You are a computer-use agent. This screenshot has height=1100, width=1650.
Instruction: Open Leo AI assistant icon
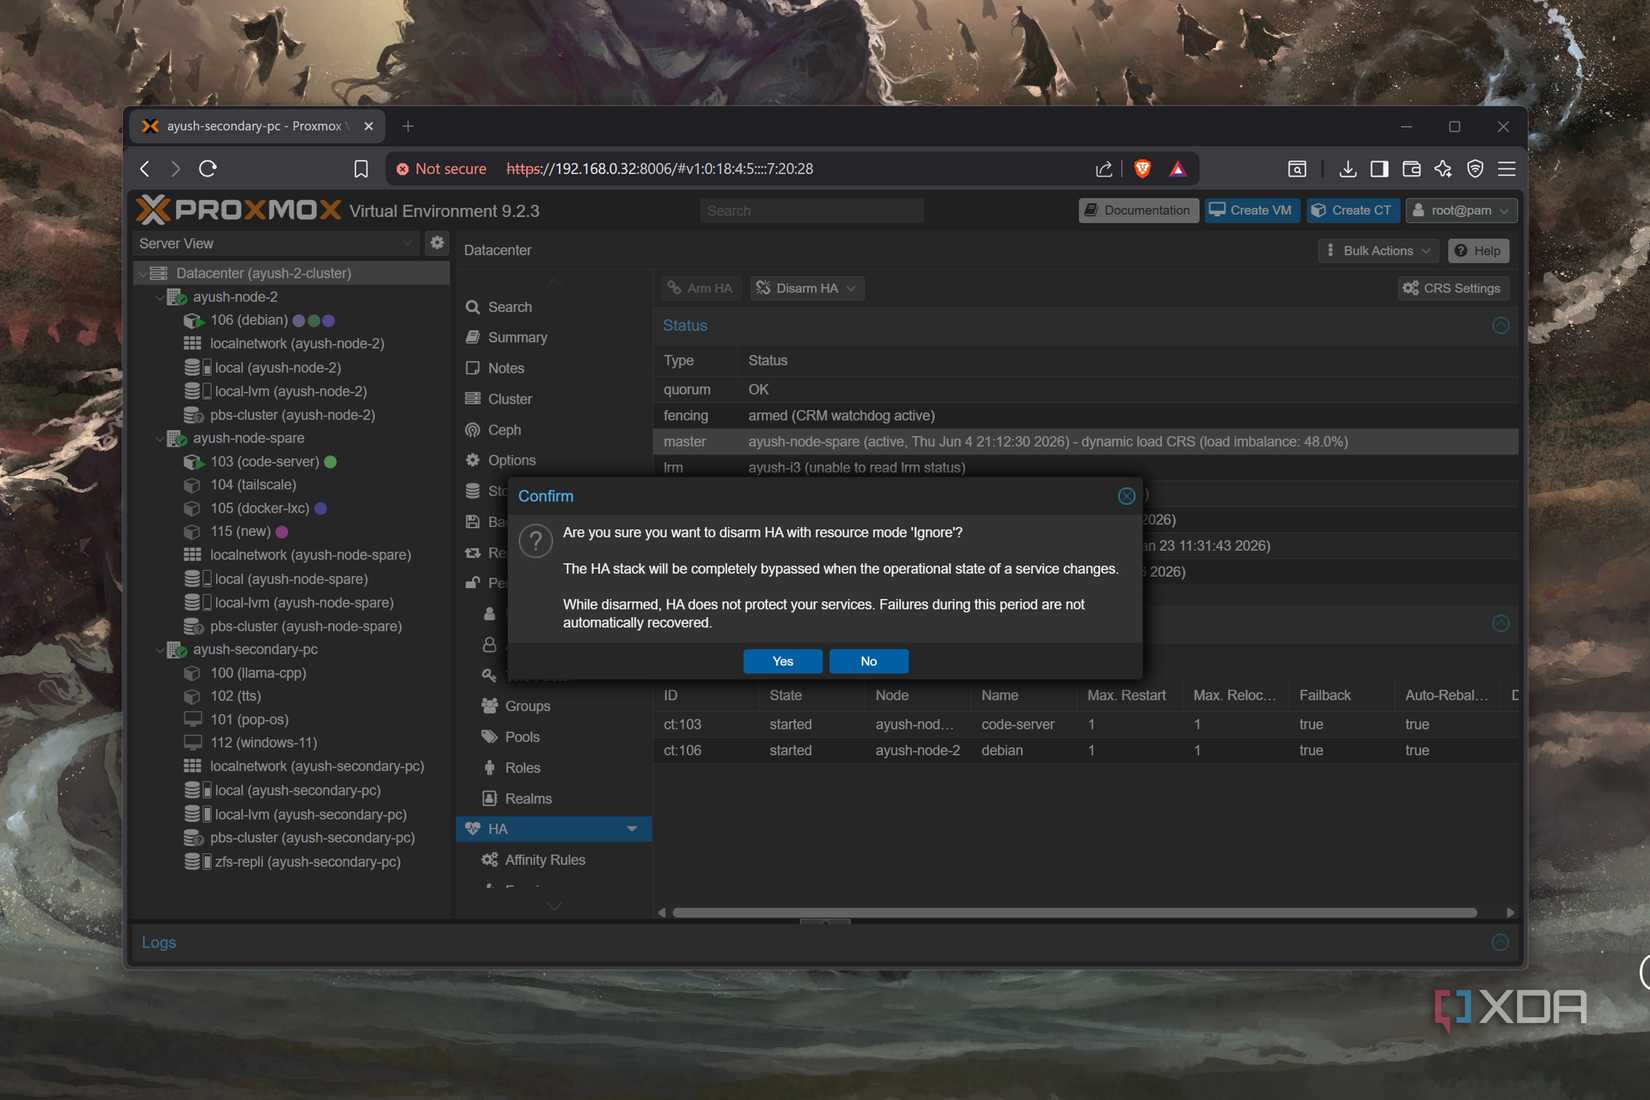coord(1443,169)
